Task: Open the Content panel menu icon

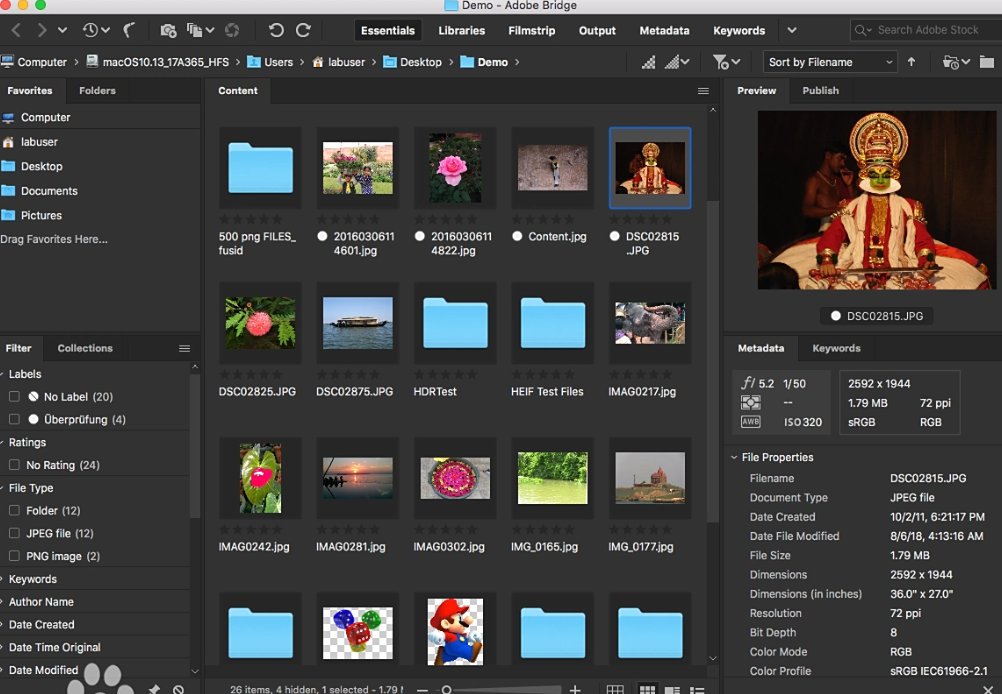Action: (x=703, y=91)
